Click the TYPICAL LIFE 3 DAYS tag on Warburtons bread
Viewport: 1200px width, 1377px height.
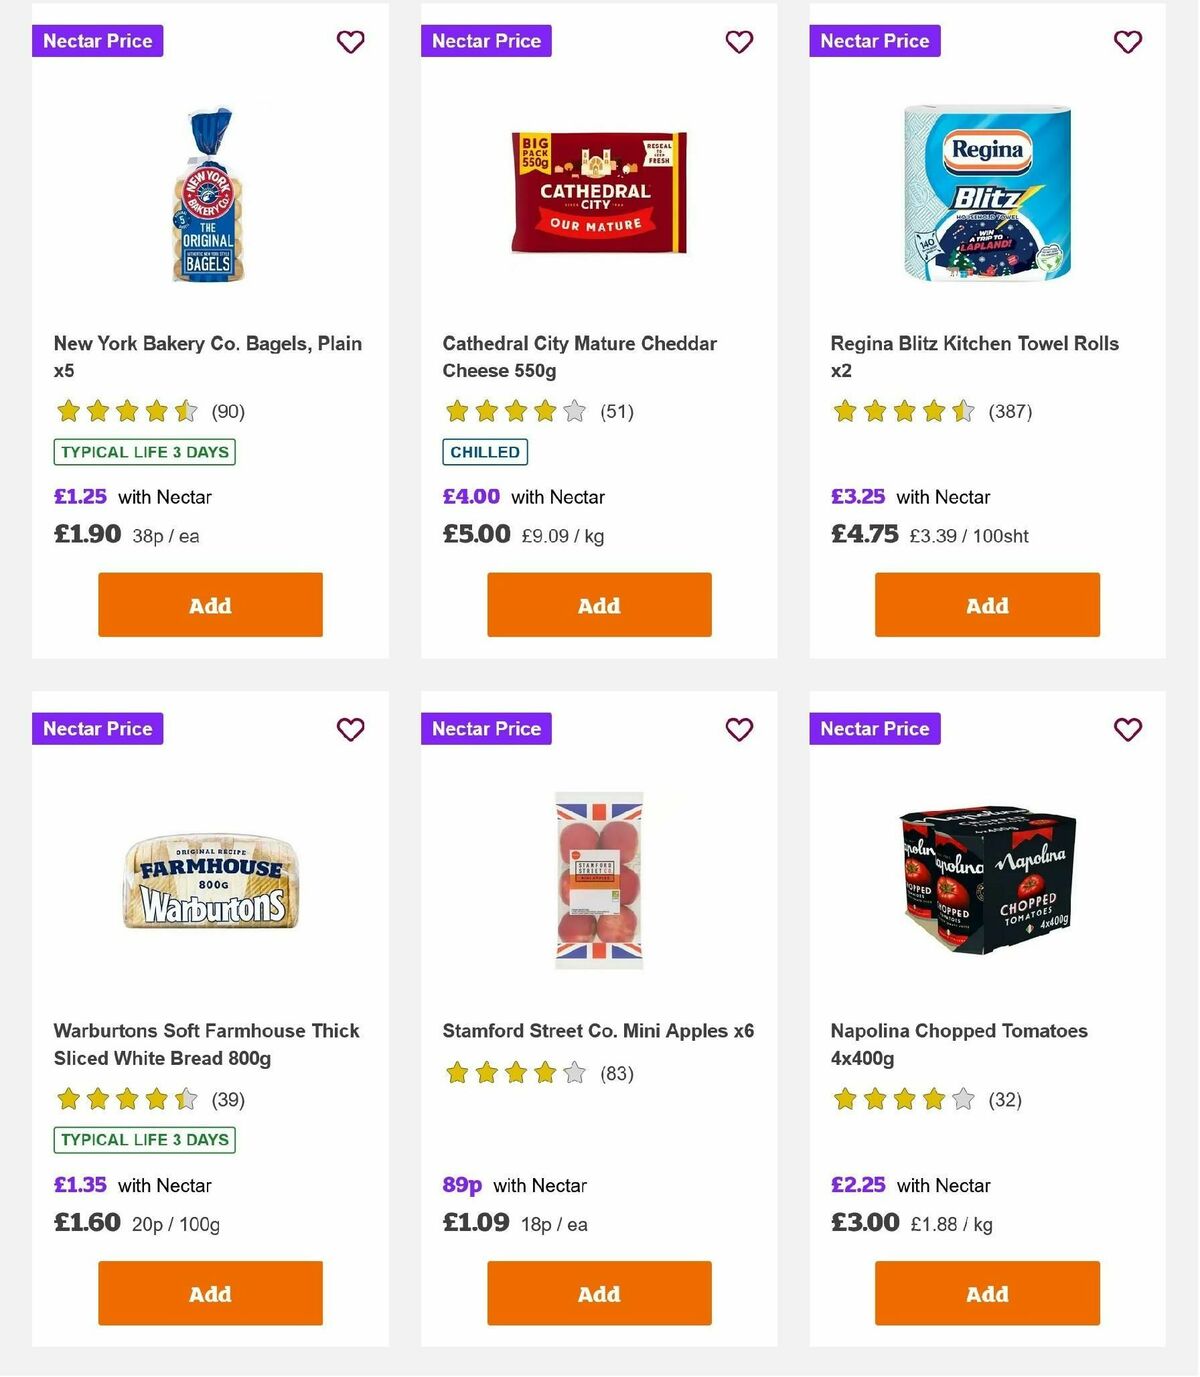[144, 1139]
